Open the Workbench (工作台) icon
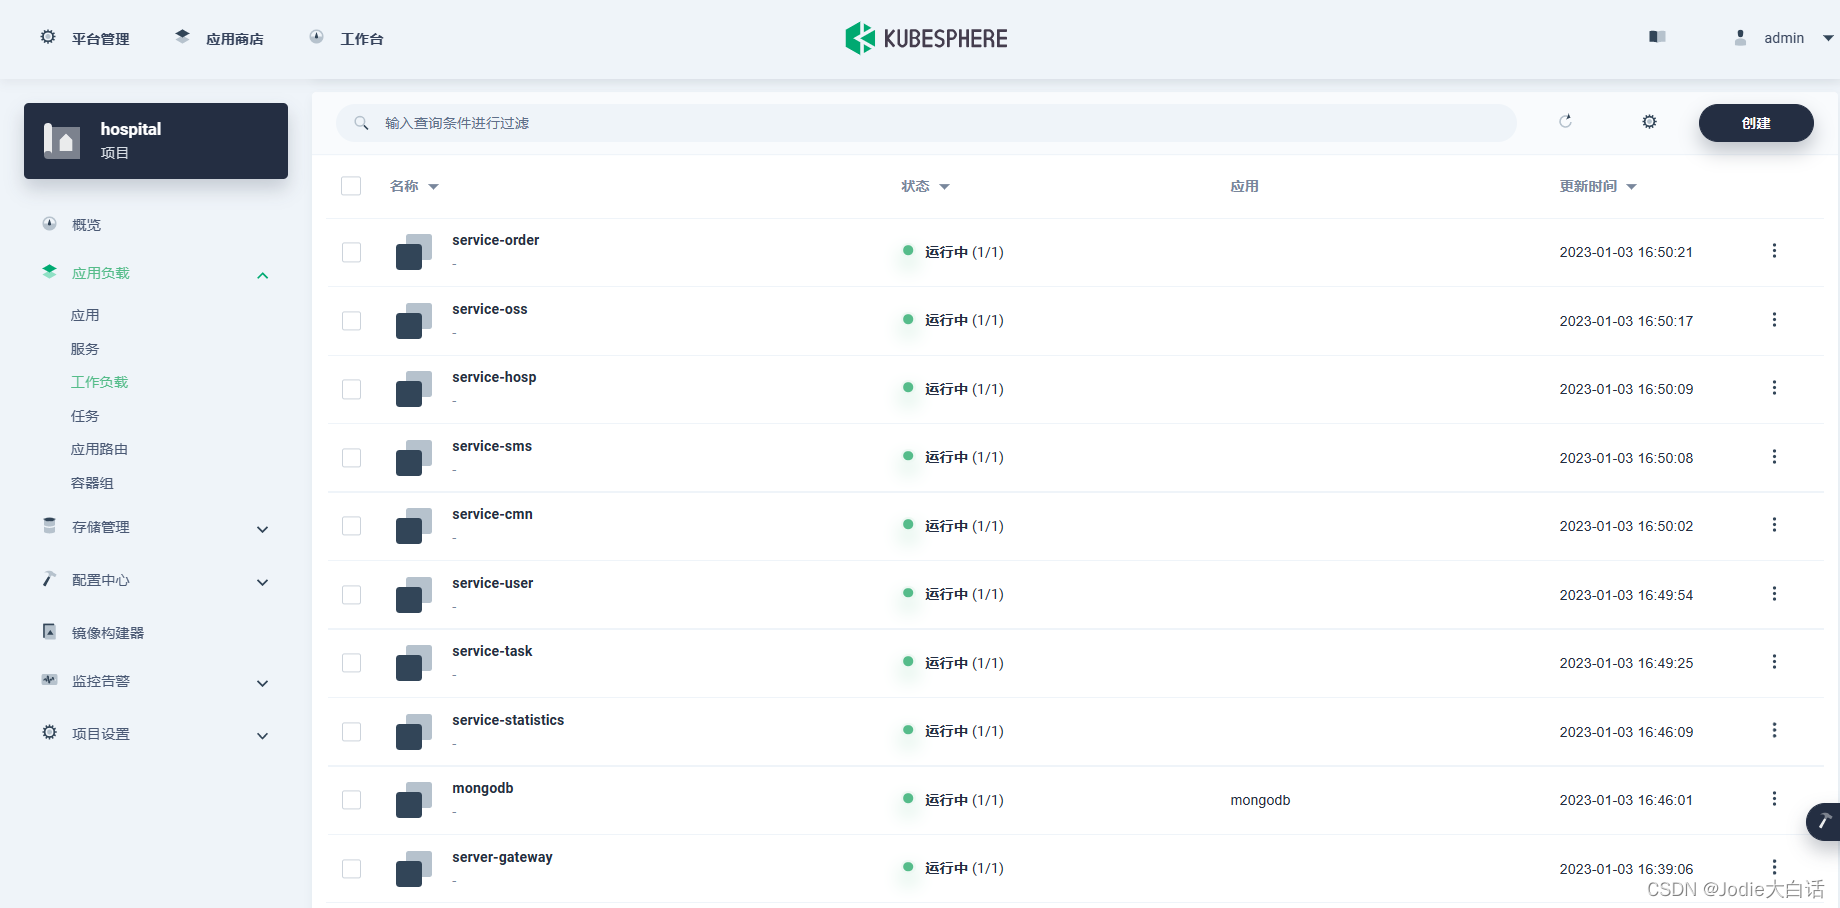Screen dimensions: 1840x908 pos(316,37)
